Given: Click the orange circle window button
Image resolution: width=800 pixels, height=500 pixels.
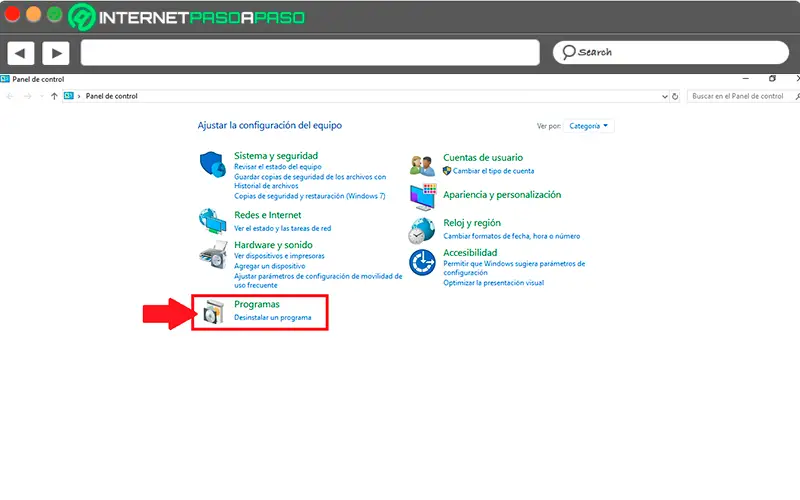Looking at the screenshot, I should (x=33, y=14).
